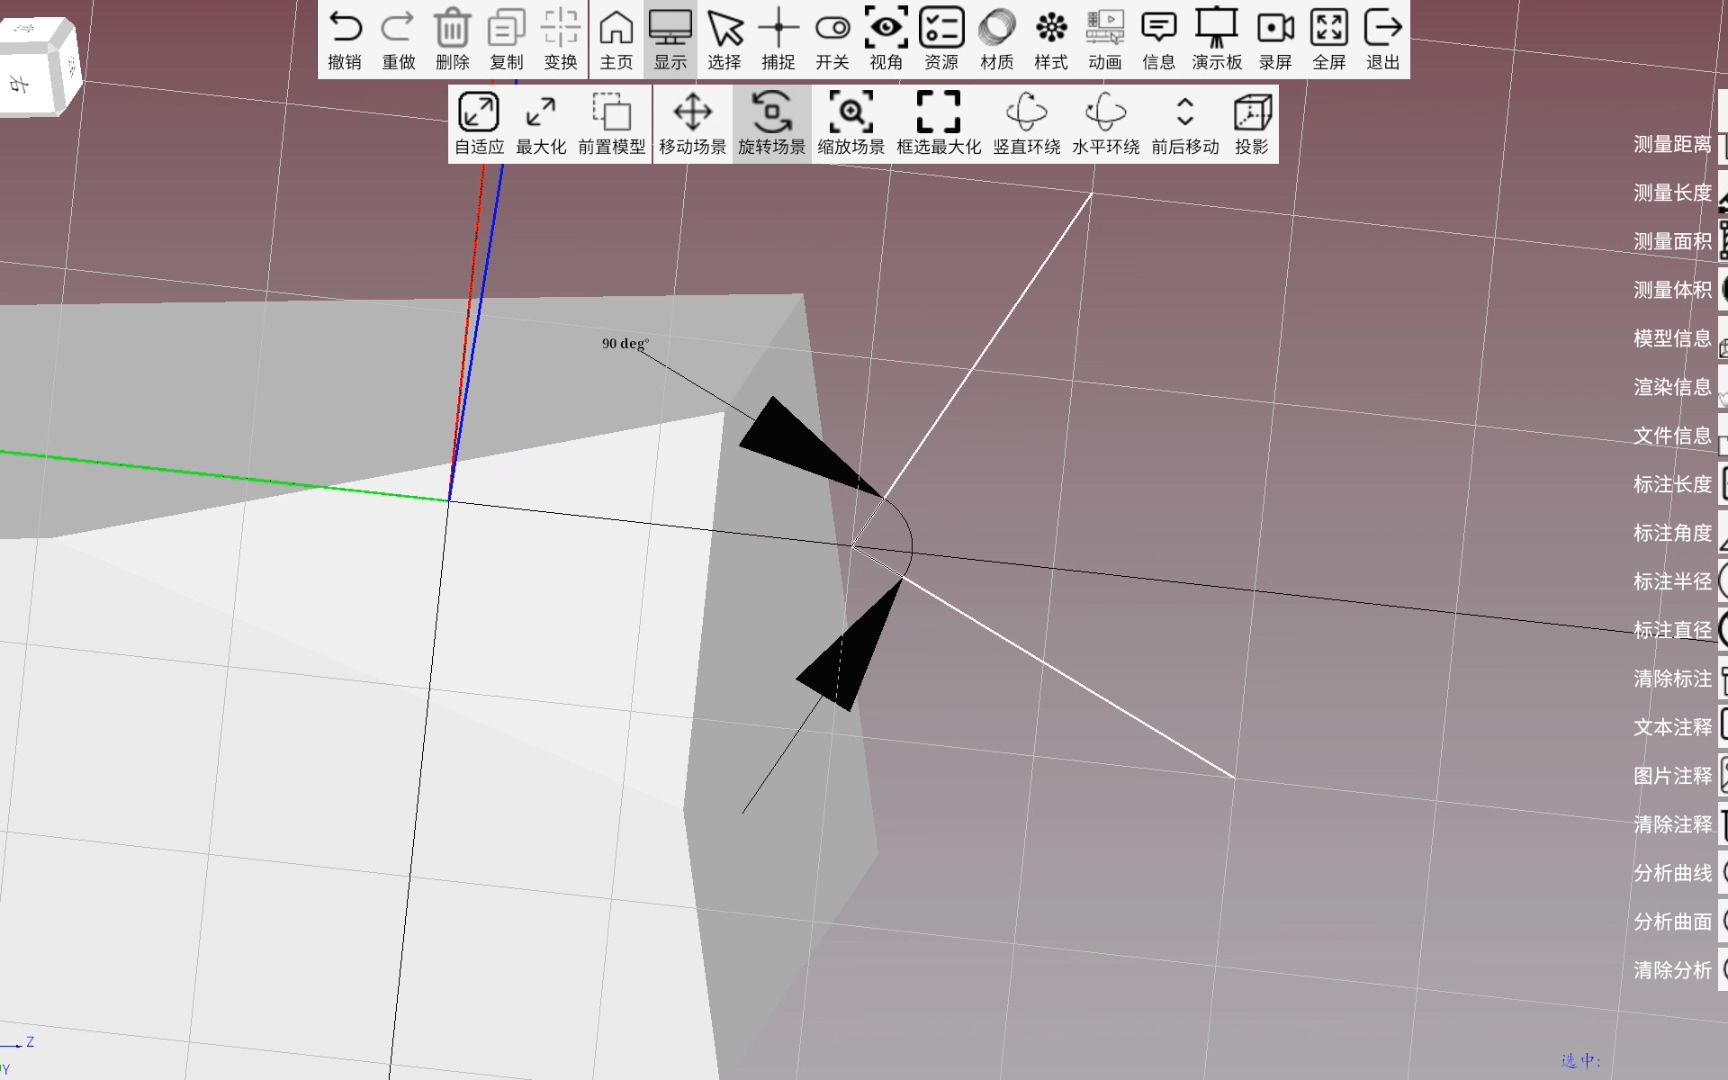This screenshot has height=1080, width=1728.
Task: Click the 标注角度 annotate angle entry
Action: coord(1672,533)
